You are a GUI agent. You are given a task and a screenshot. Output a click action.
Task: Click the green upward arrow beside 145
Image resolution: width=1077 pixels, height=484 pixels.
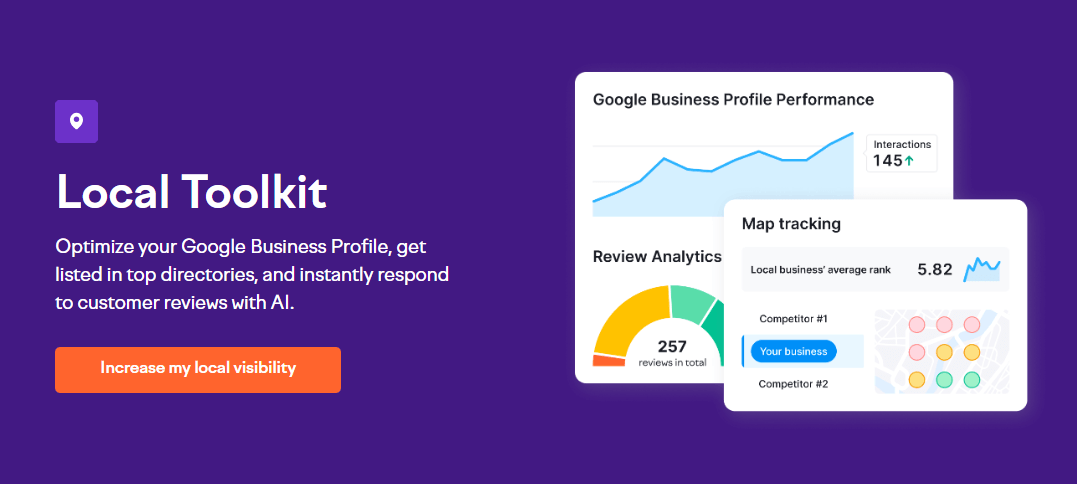coord(908,160)
